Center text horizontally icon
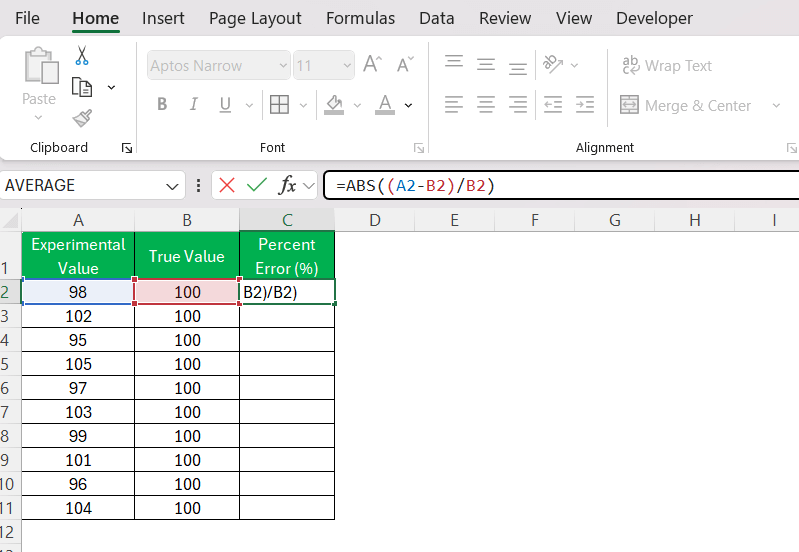This screenshot has width=799, height=552. coord(486,105)
